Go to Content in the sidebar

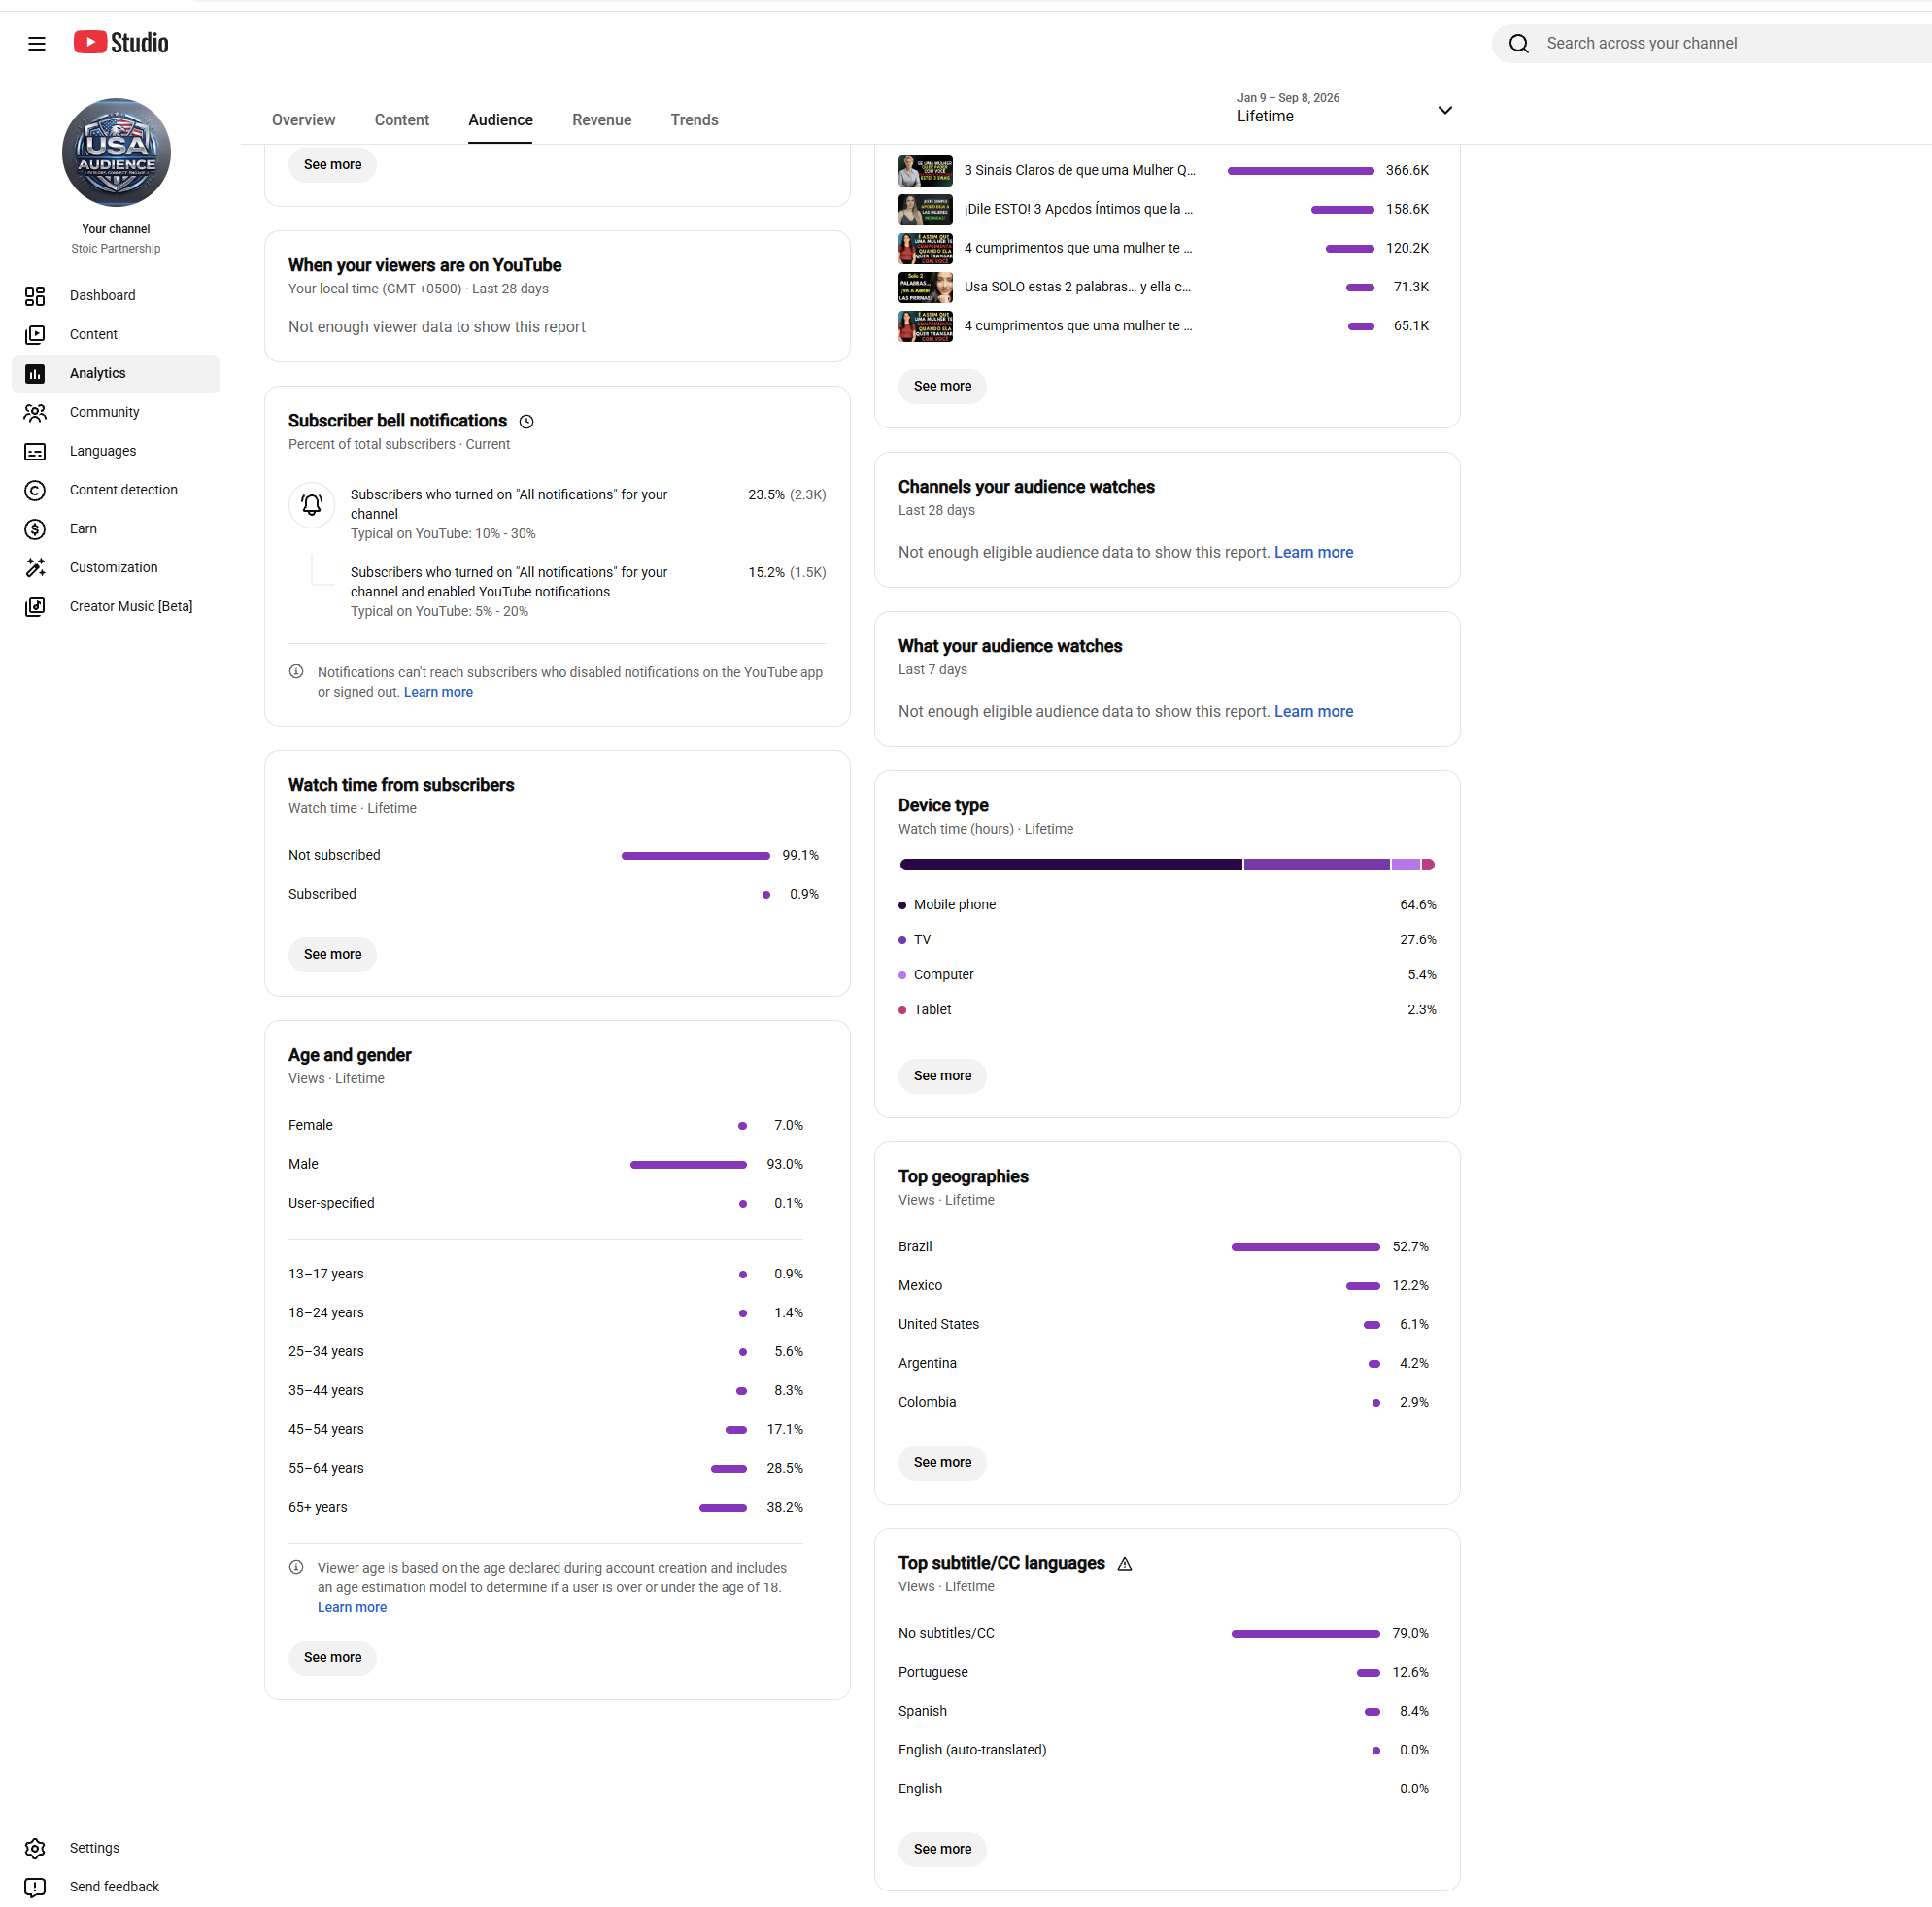click(116, 335)
